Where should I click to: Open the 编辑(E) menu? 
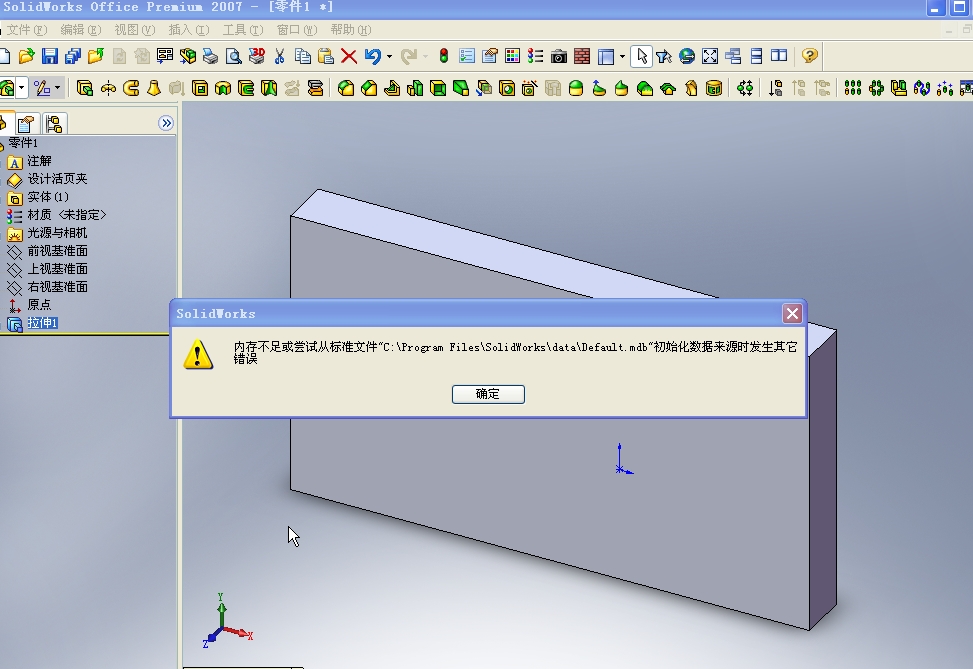(x=81, y=30)
